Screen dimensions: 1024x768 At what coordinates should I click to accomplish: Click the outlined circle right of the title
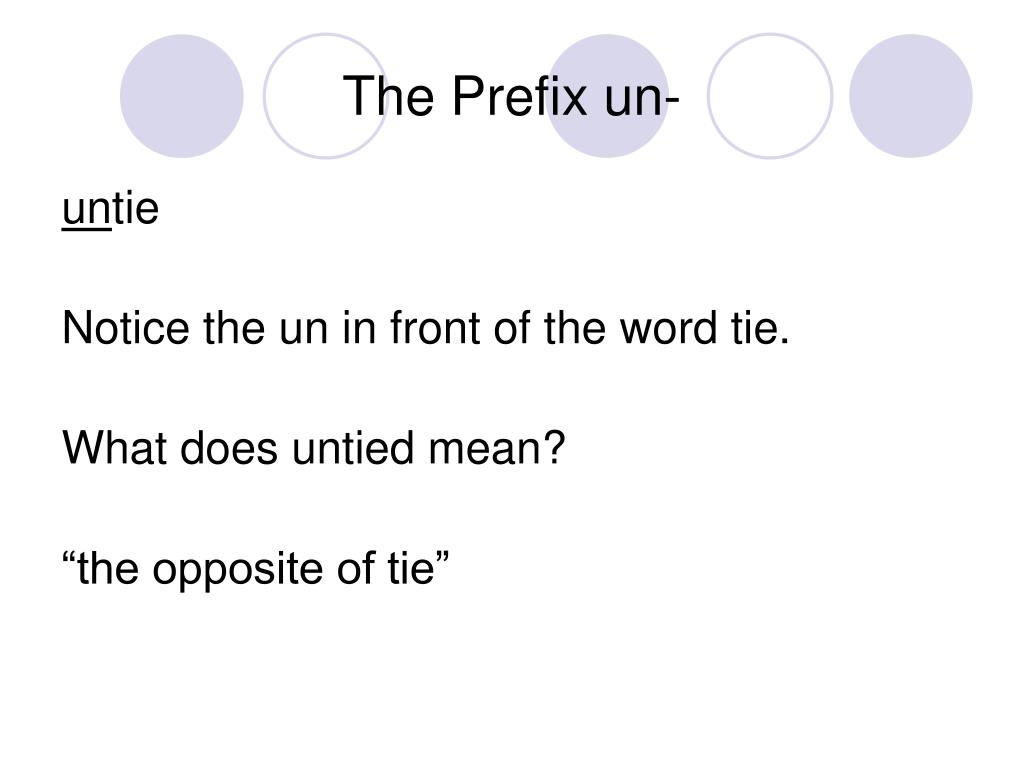coord(770,96)
